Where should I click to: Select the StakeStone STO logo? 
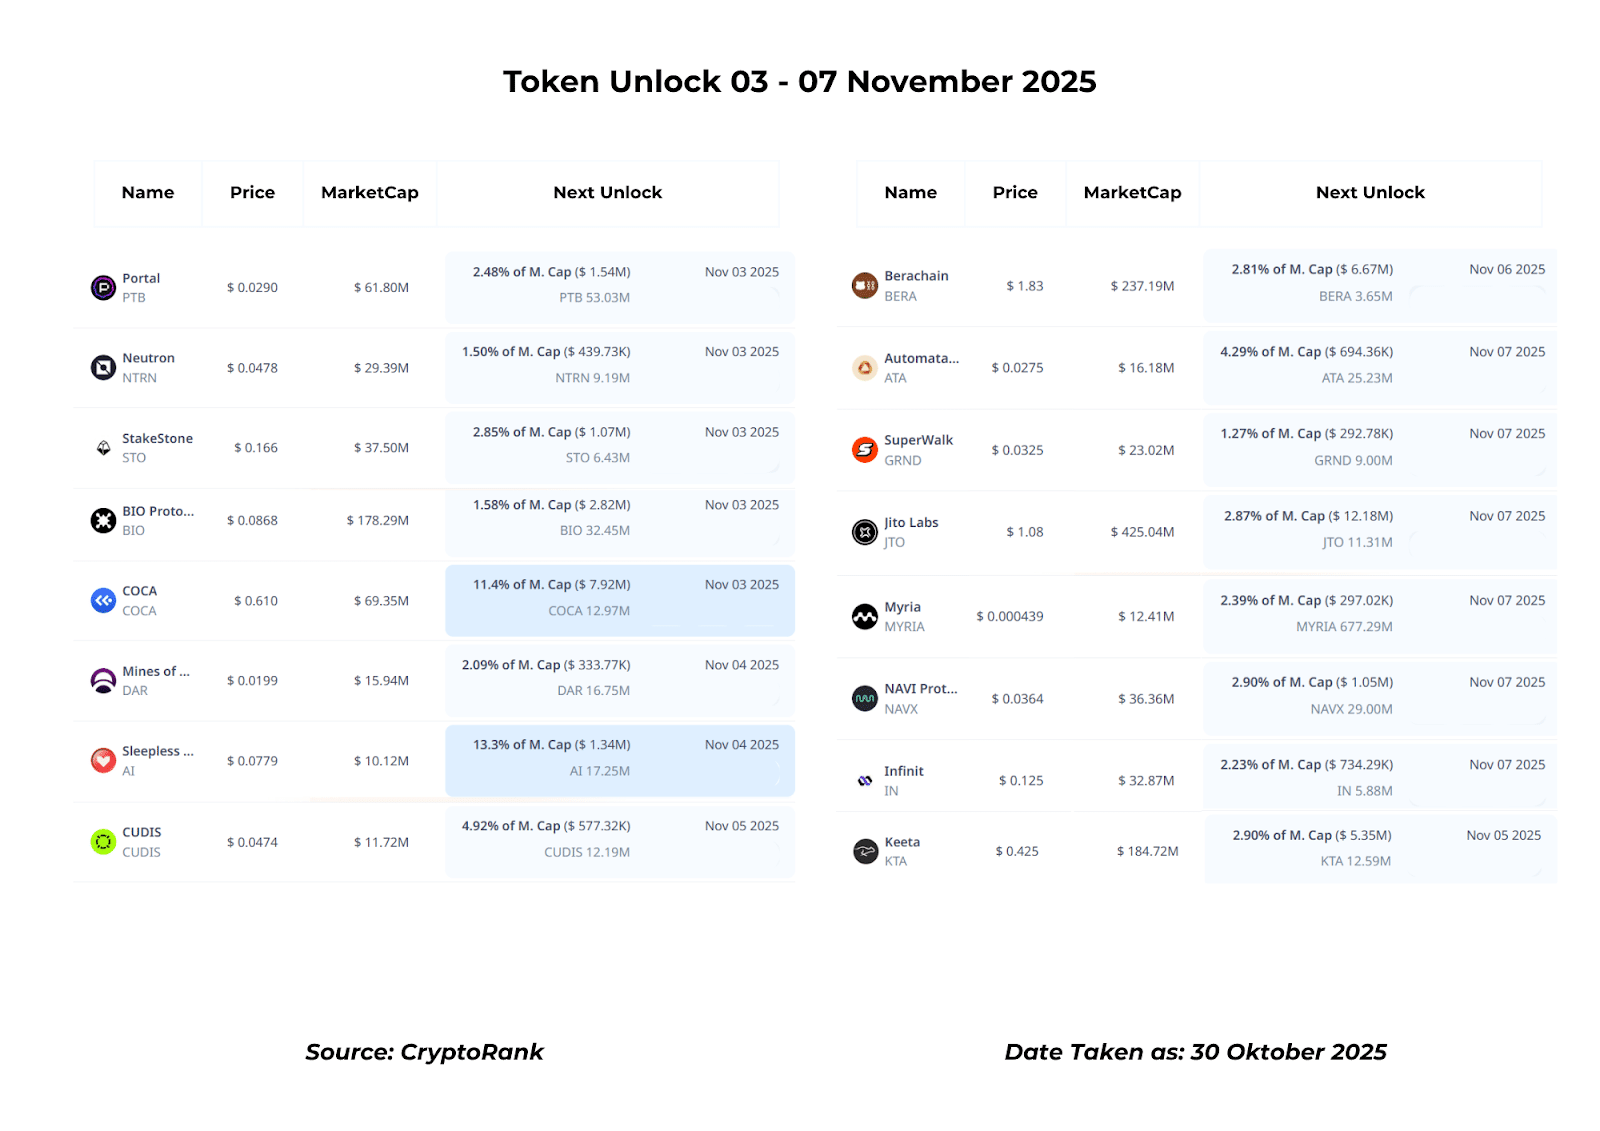tap(103, 448)
